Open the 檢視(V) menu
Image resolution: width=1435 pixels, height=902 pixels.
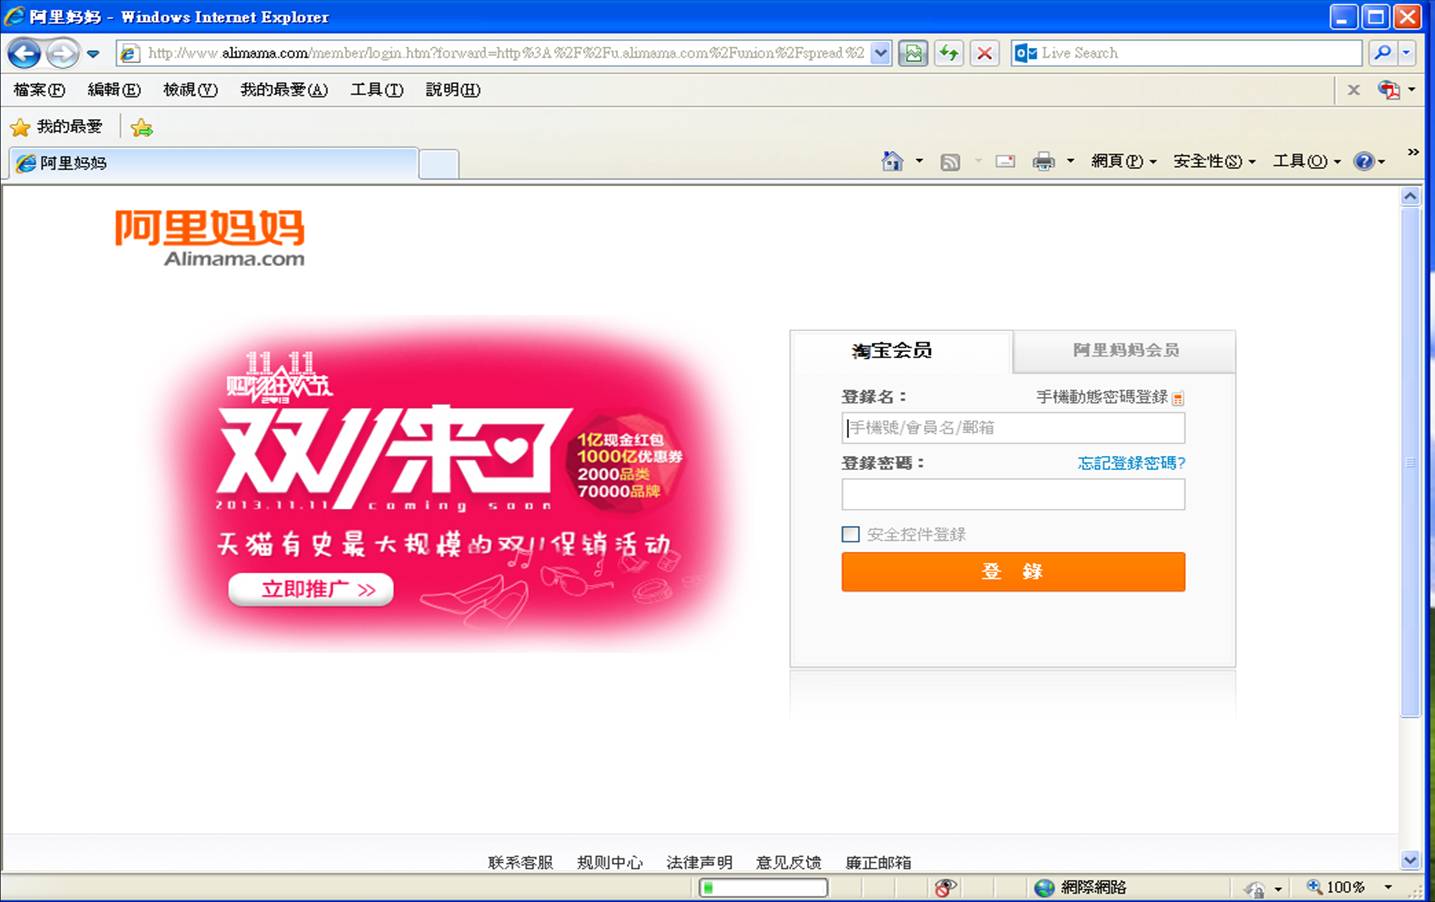click(190, 90)
